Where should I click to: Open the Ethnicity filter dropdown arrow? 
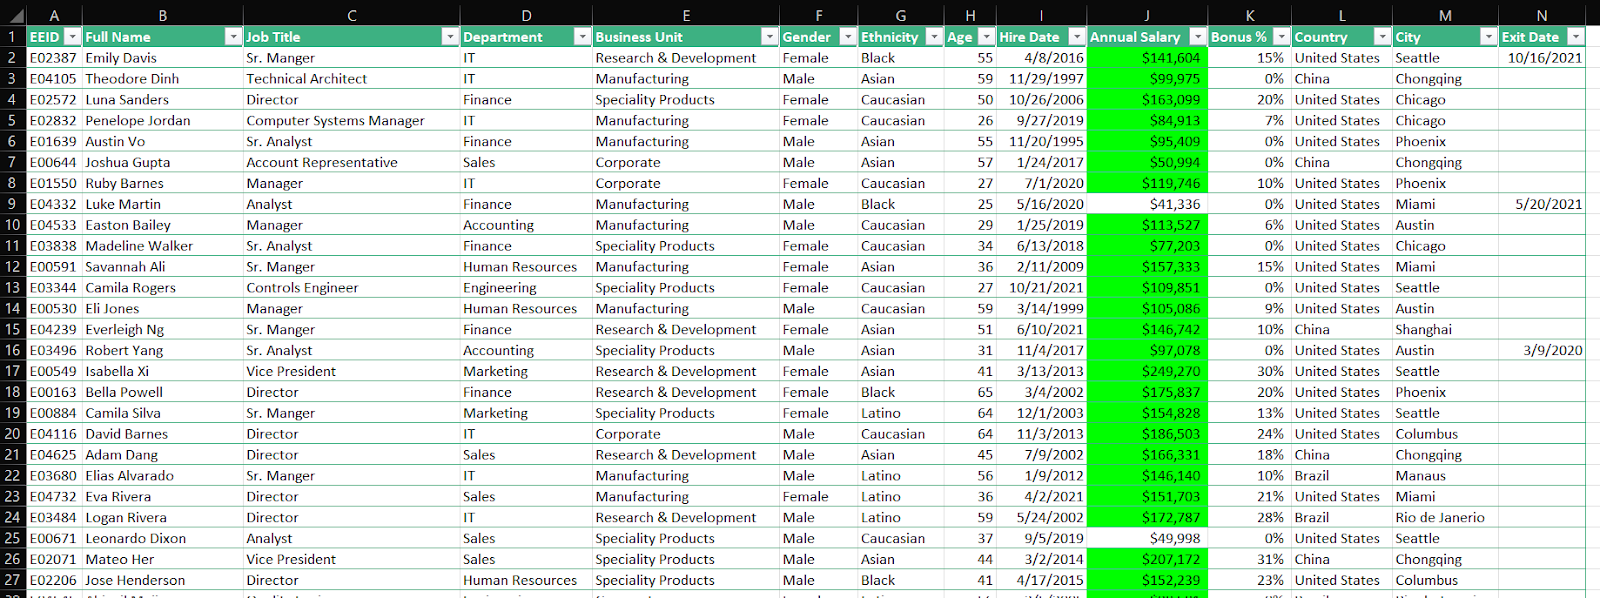pos(933,37)
